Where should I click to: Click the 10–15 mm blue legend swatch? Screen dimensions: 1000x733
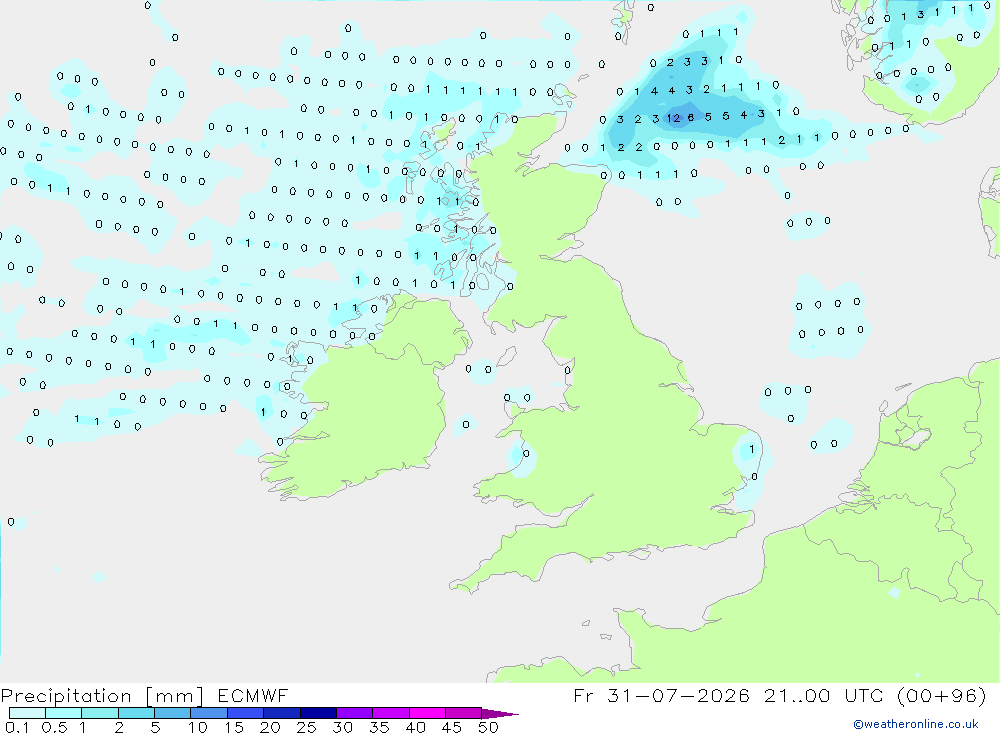[x=209, y=713]
